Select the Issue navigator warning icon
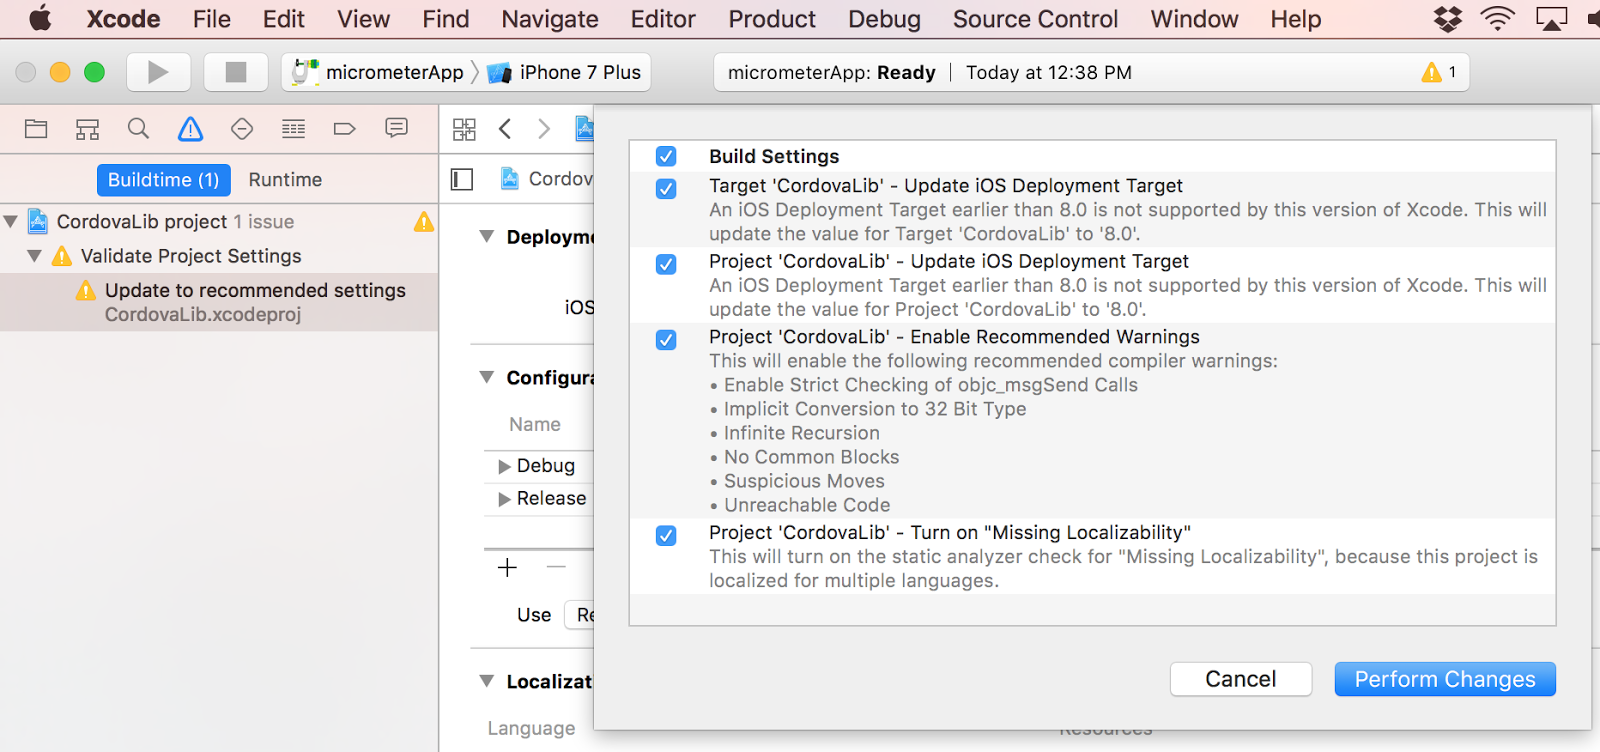Image resolution: width=1600 pixels, height=752 pixels. click(x=190, y=129)
